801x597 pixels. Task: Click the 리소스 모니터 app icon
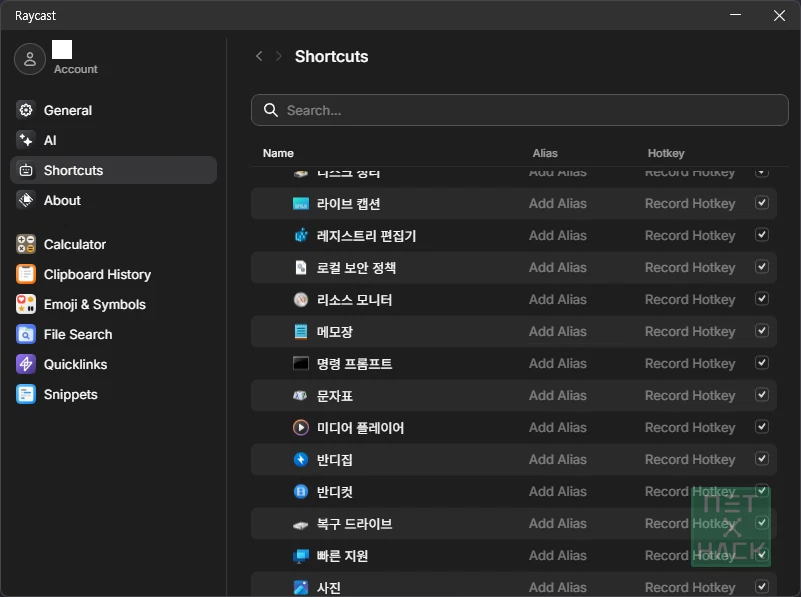coord(301,300)
